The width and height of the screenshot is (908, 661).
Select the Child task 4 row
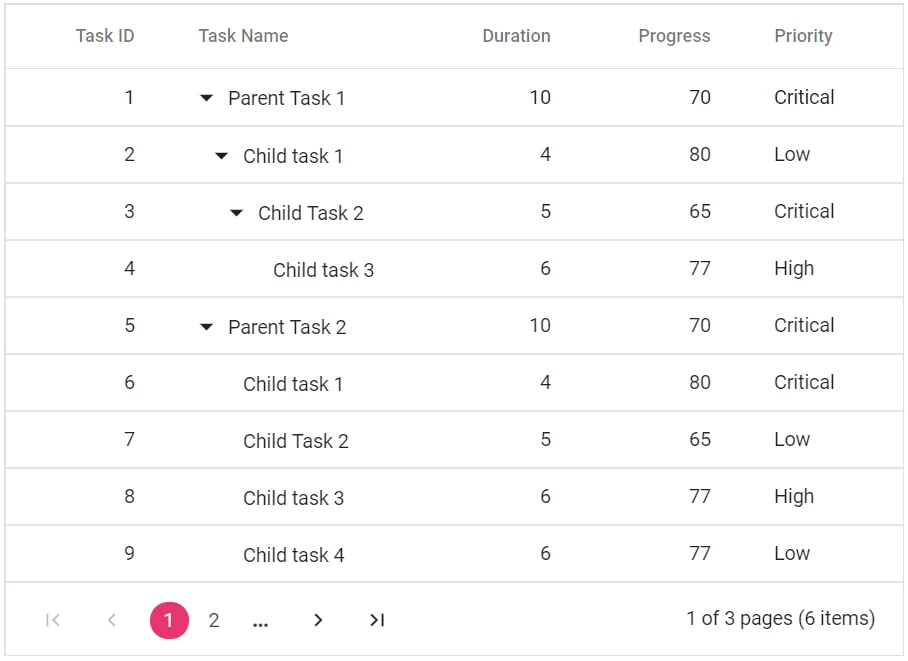293,554
